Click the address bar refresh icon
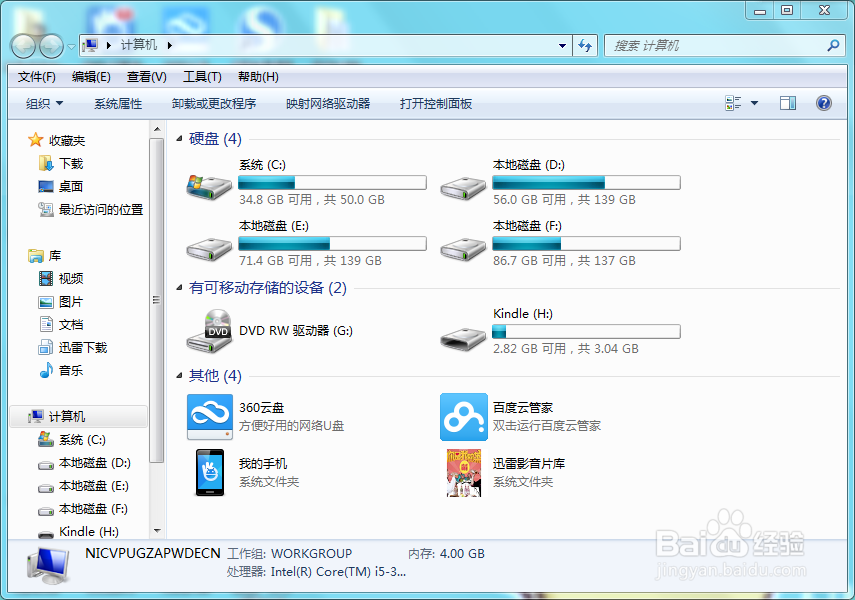The image size is (855, 600). [585, 45]
